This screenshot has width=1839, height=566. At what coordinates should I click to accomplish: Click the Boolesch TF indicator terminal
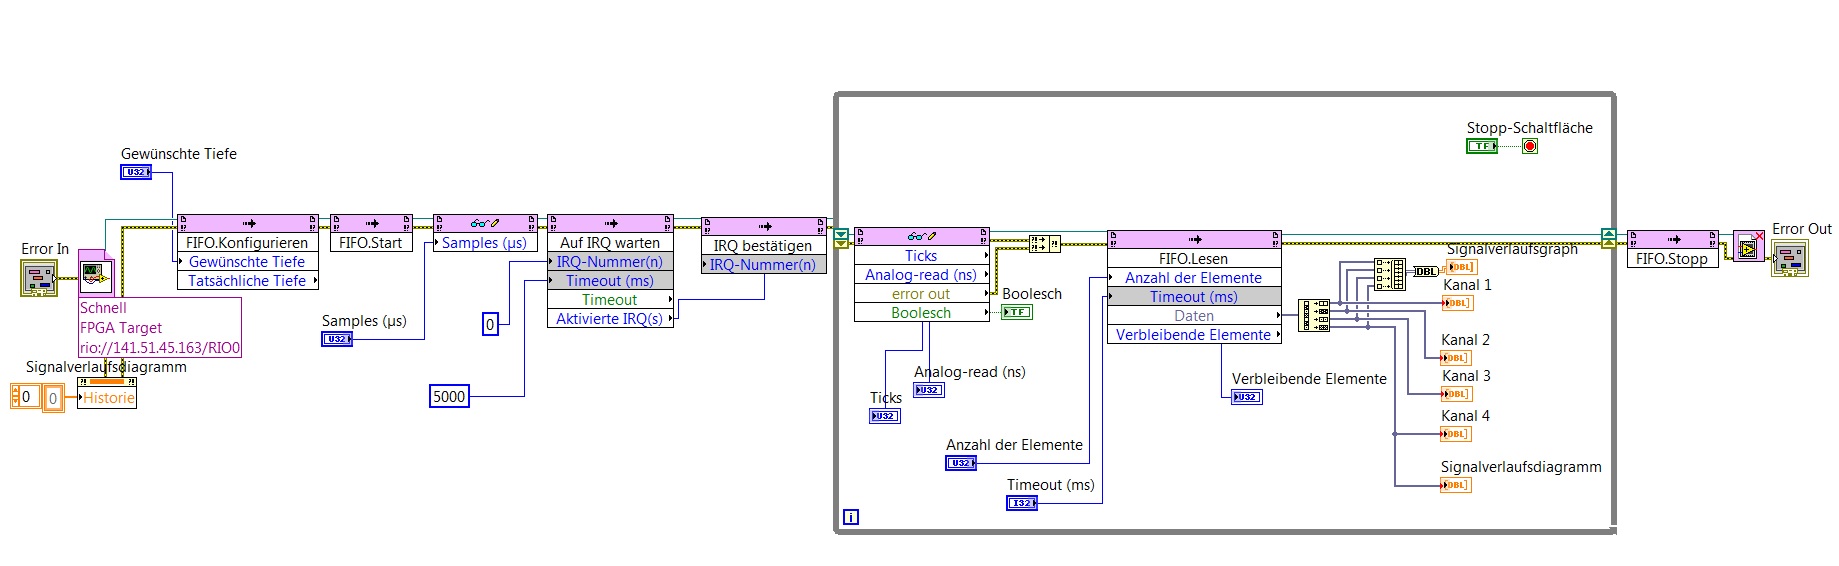(1017, 312)
